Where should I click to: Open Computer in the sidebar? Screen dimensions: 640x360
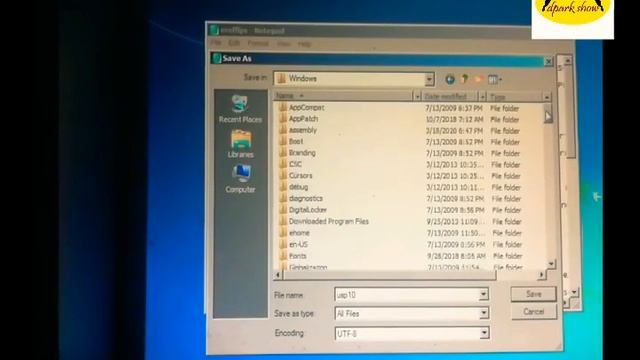[x=240, y=179]
